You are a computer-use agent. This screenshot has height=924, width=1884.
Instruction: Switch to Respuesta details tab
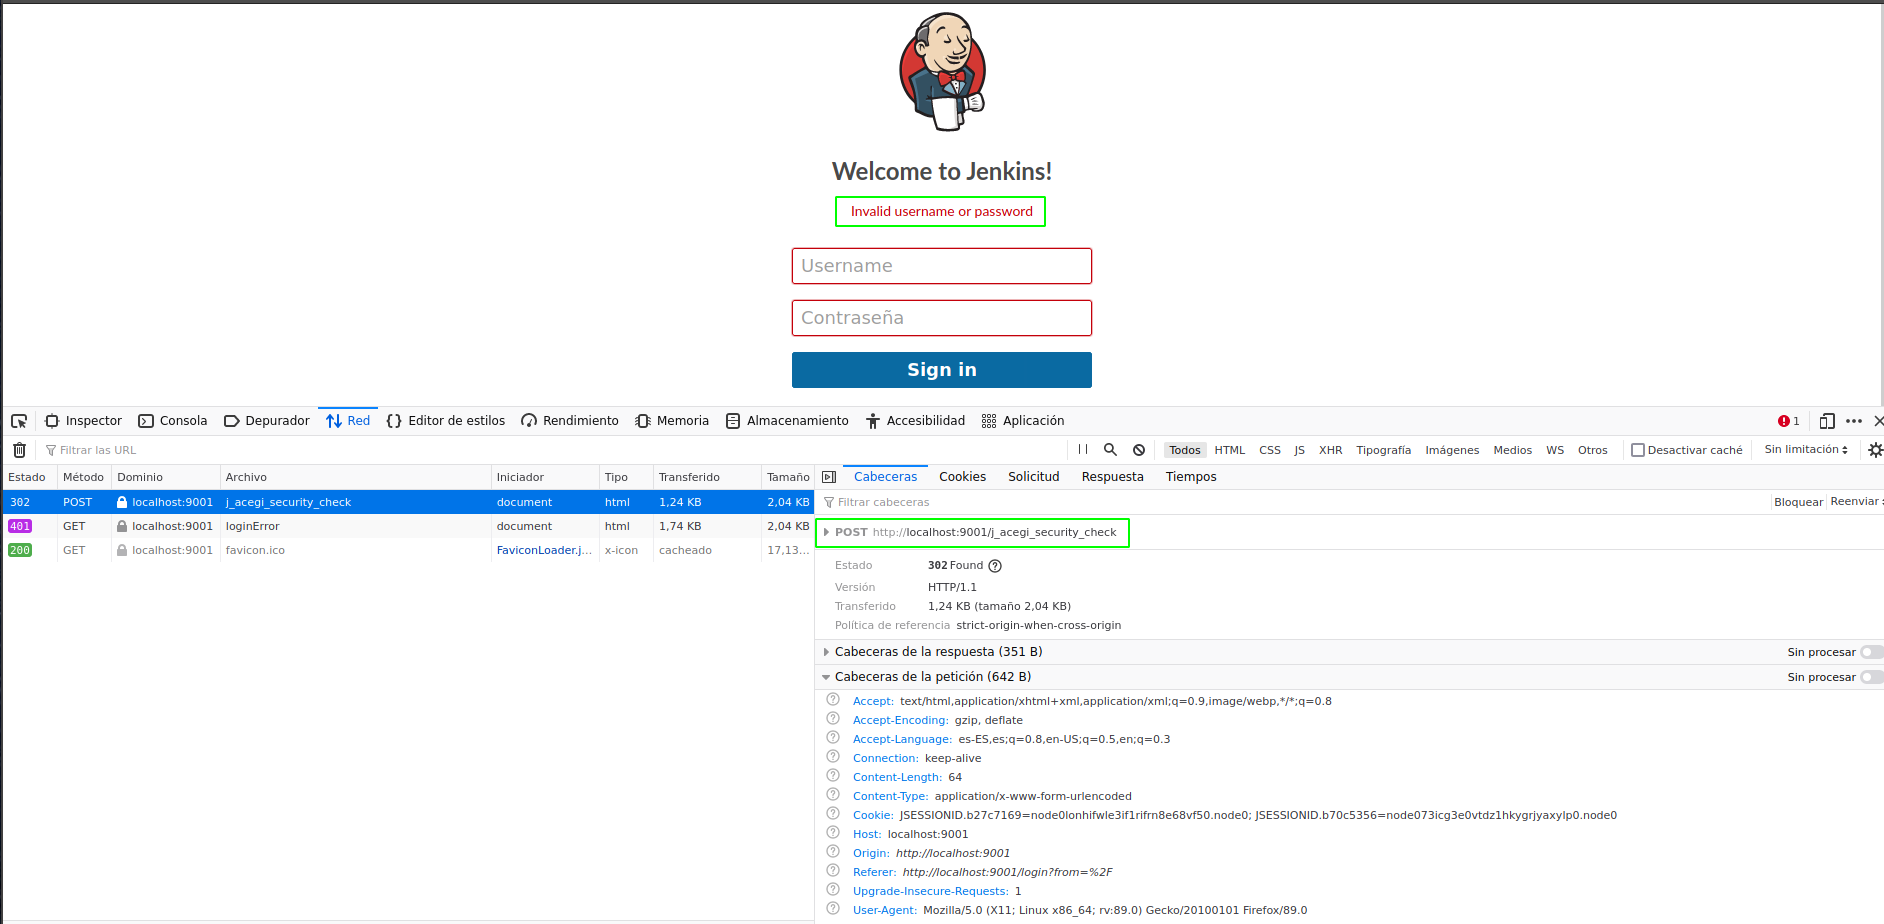coord(1113,477)
